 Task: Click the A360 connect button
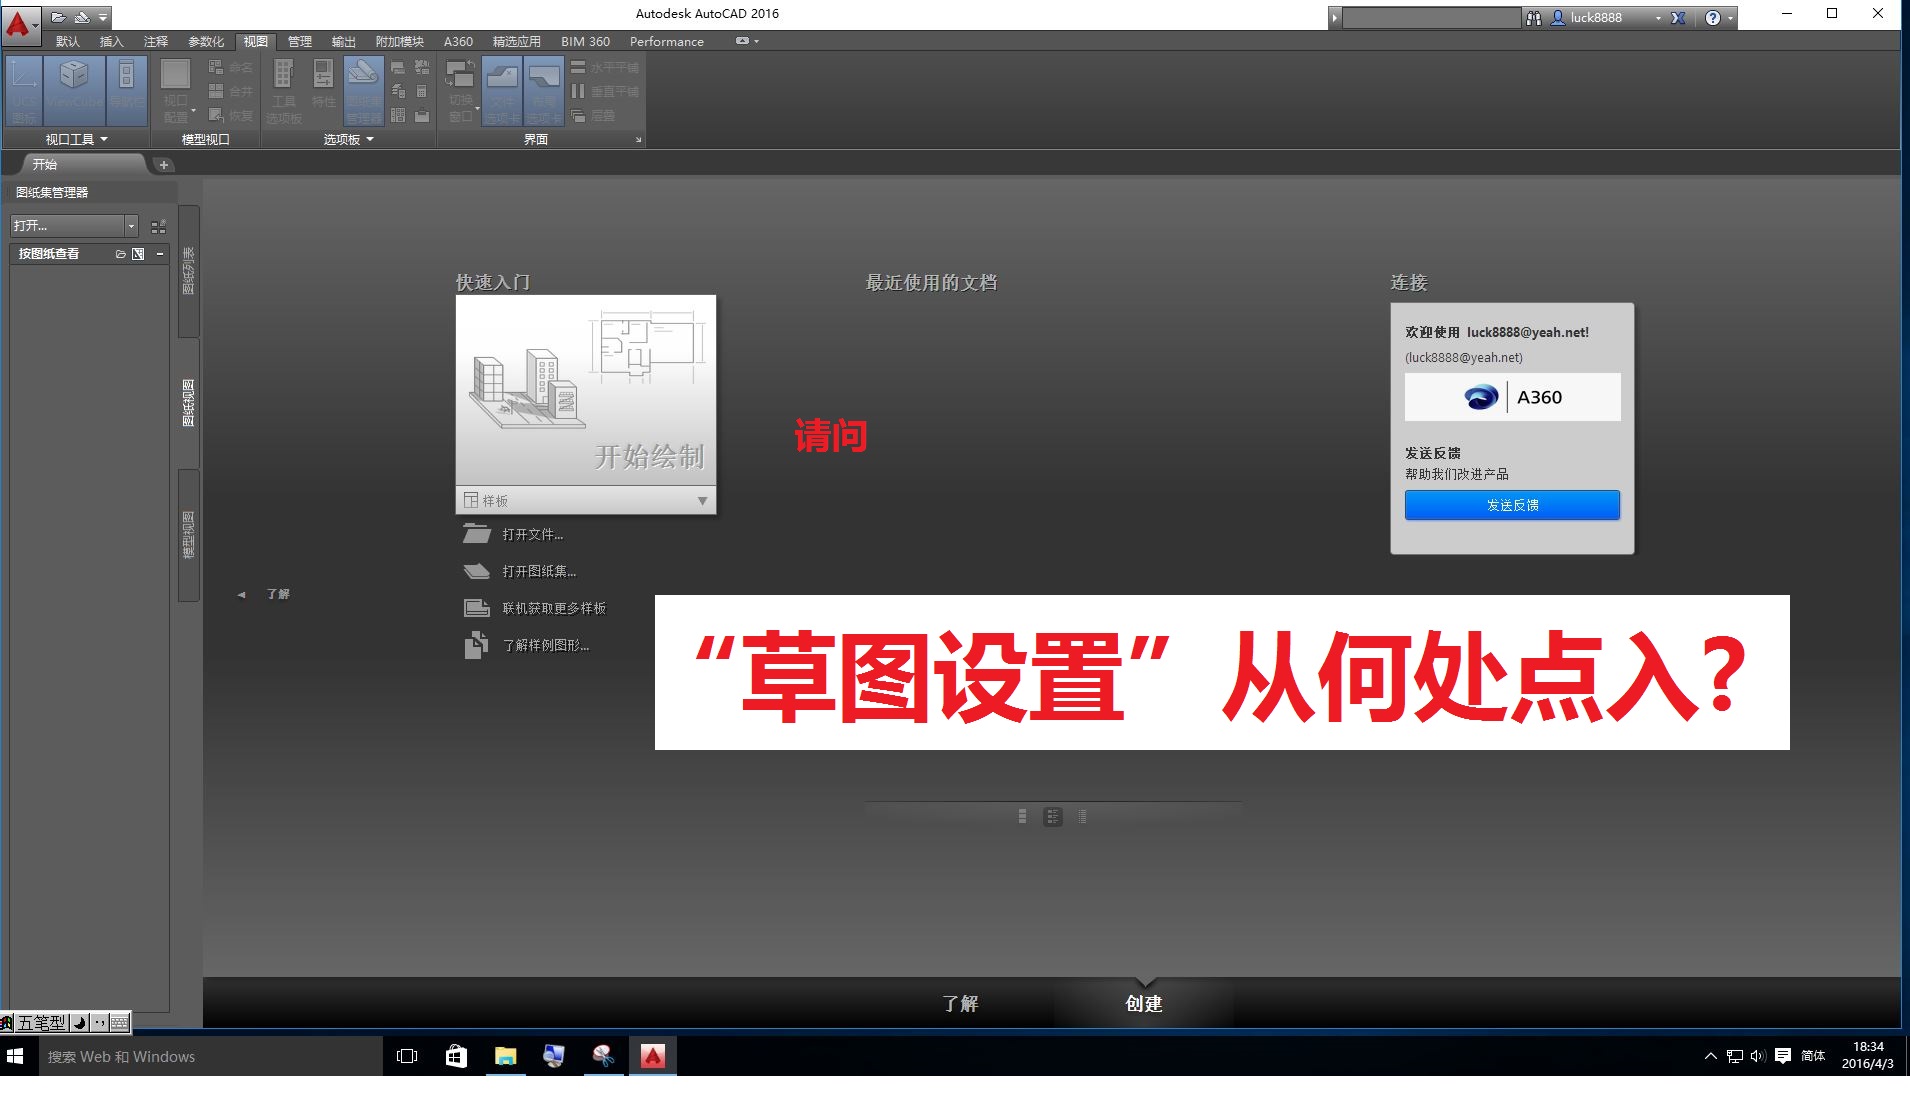pos(1512,397)
